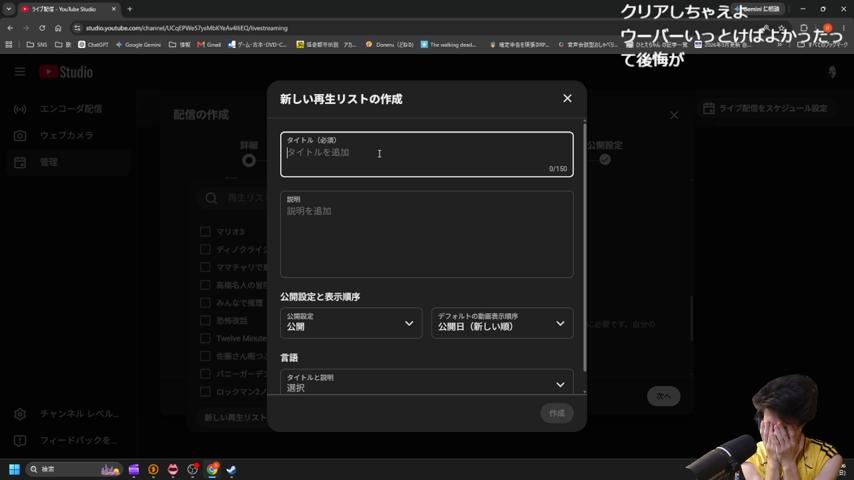Click the browser forward arrow
Image resolution: width=854 pixels, height=480 pixels.
(x=26, y=28)
